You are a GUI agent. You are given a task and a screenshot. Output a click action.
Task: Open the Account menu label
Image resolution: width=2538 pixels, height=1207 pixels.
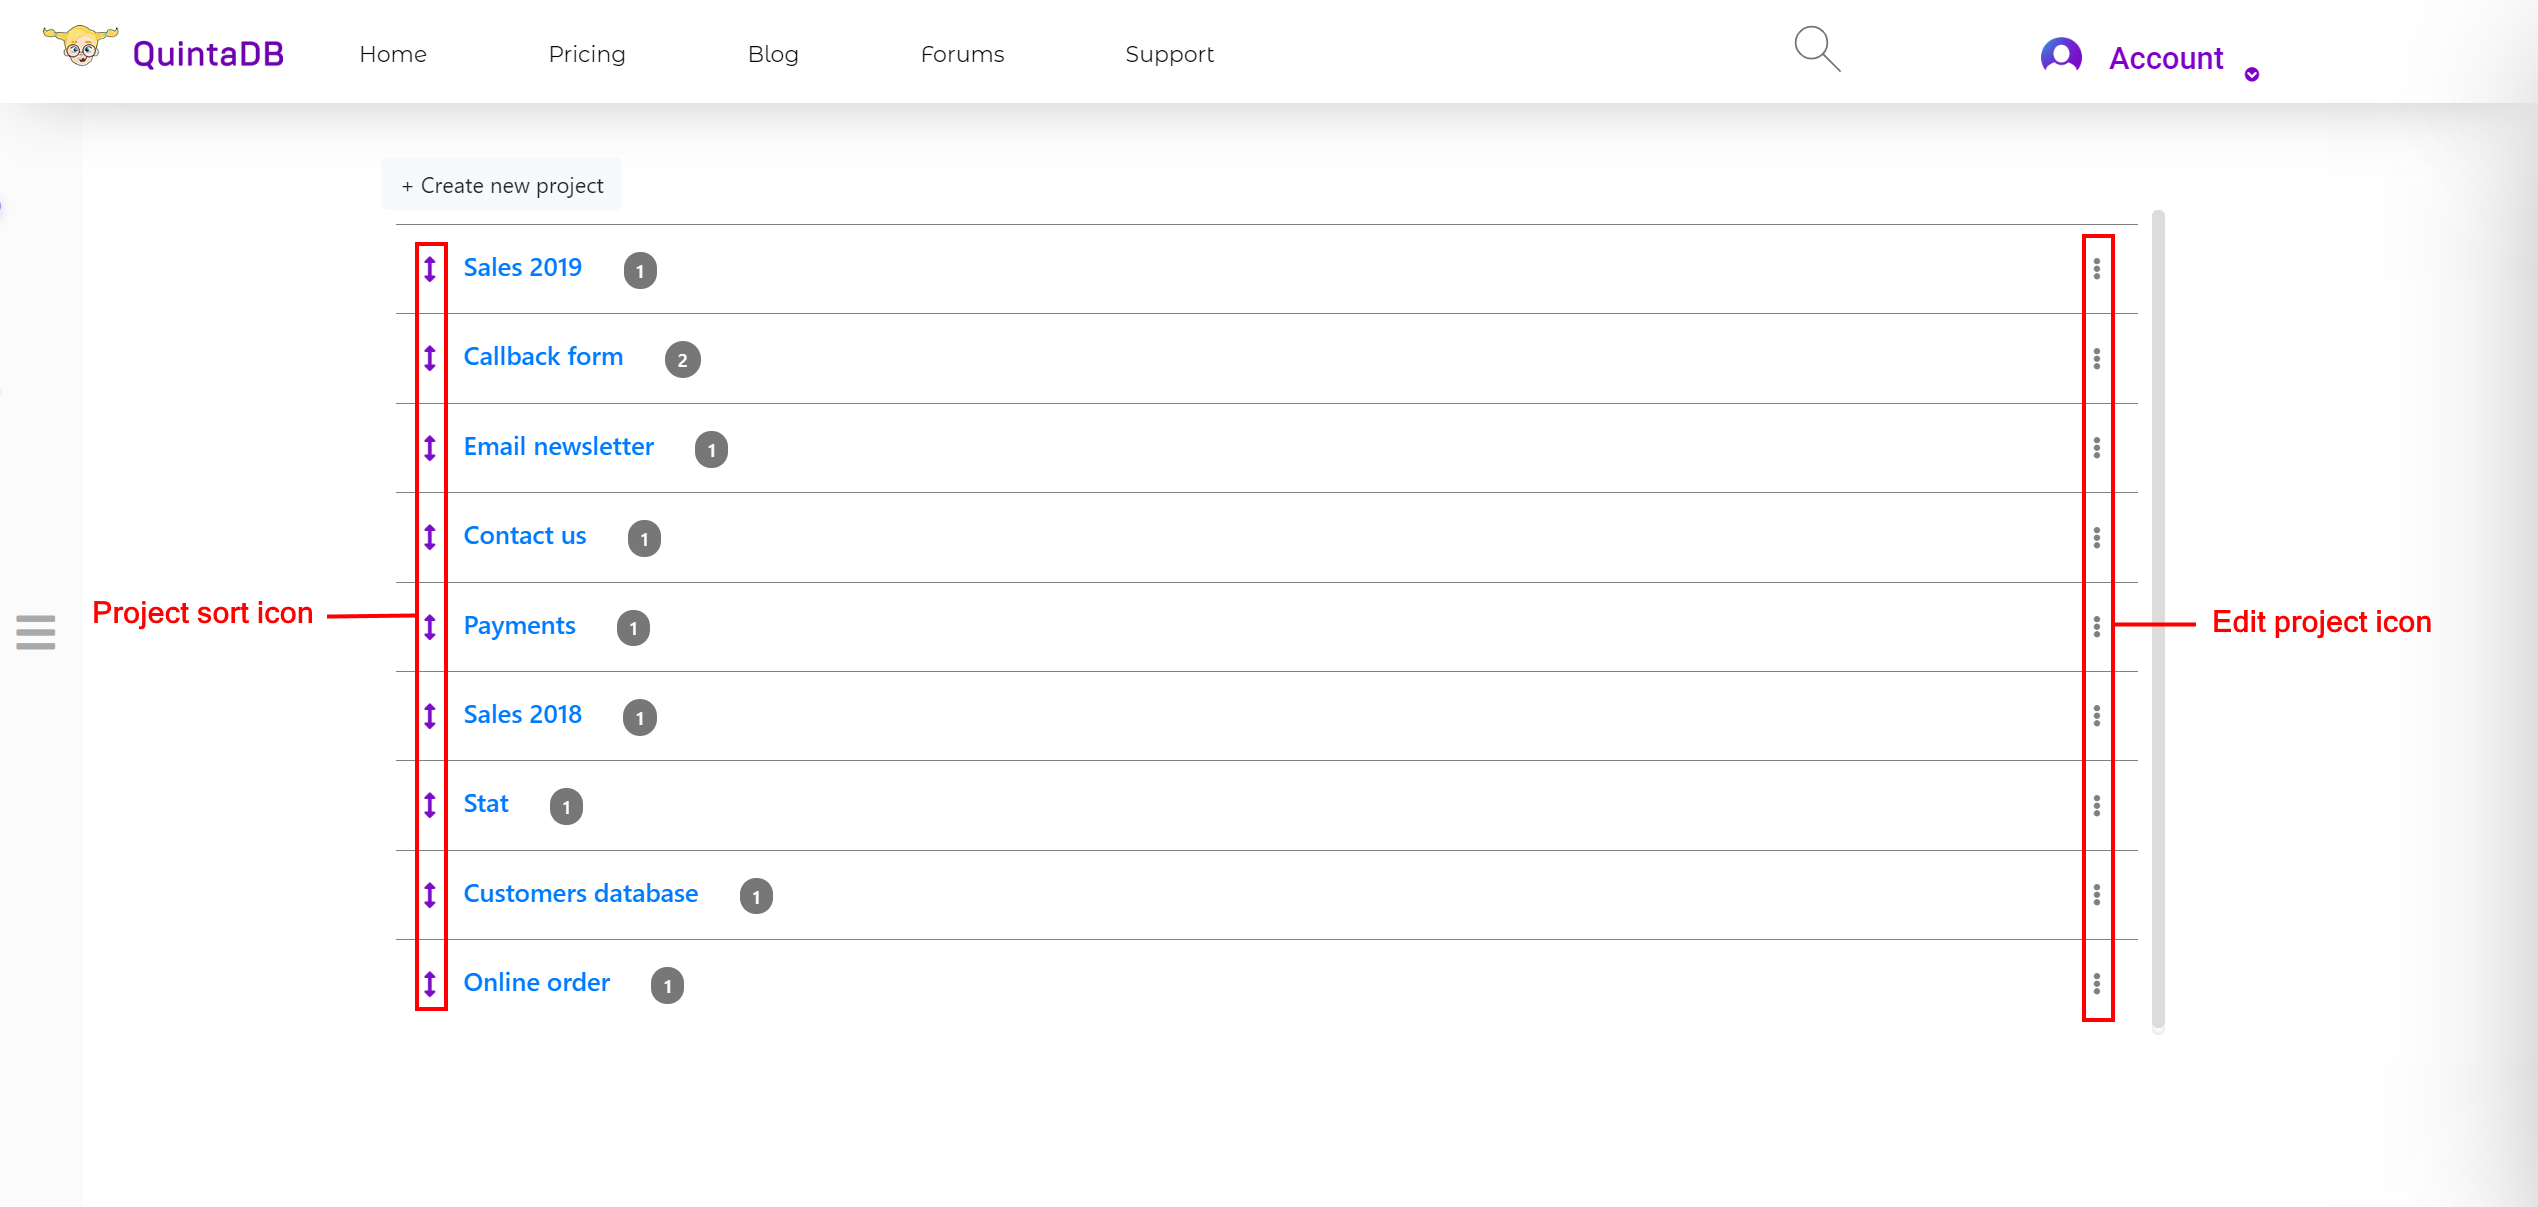coord(2166,58)
